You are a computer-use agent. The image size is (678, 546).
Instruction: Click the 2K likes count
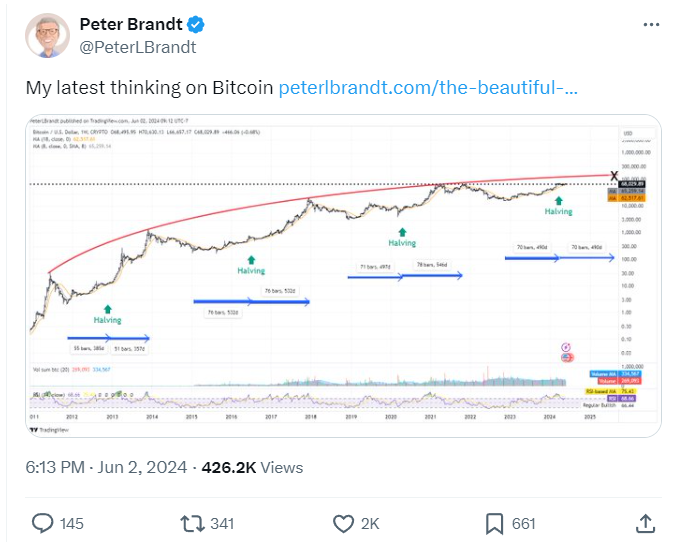pos(370,524)
